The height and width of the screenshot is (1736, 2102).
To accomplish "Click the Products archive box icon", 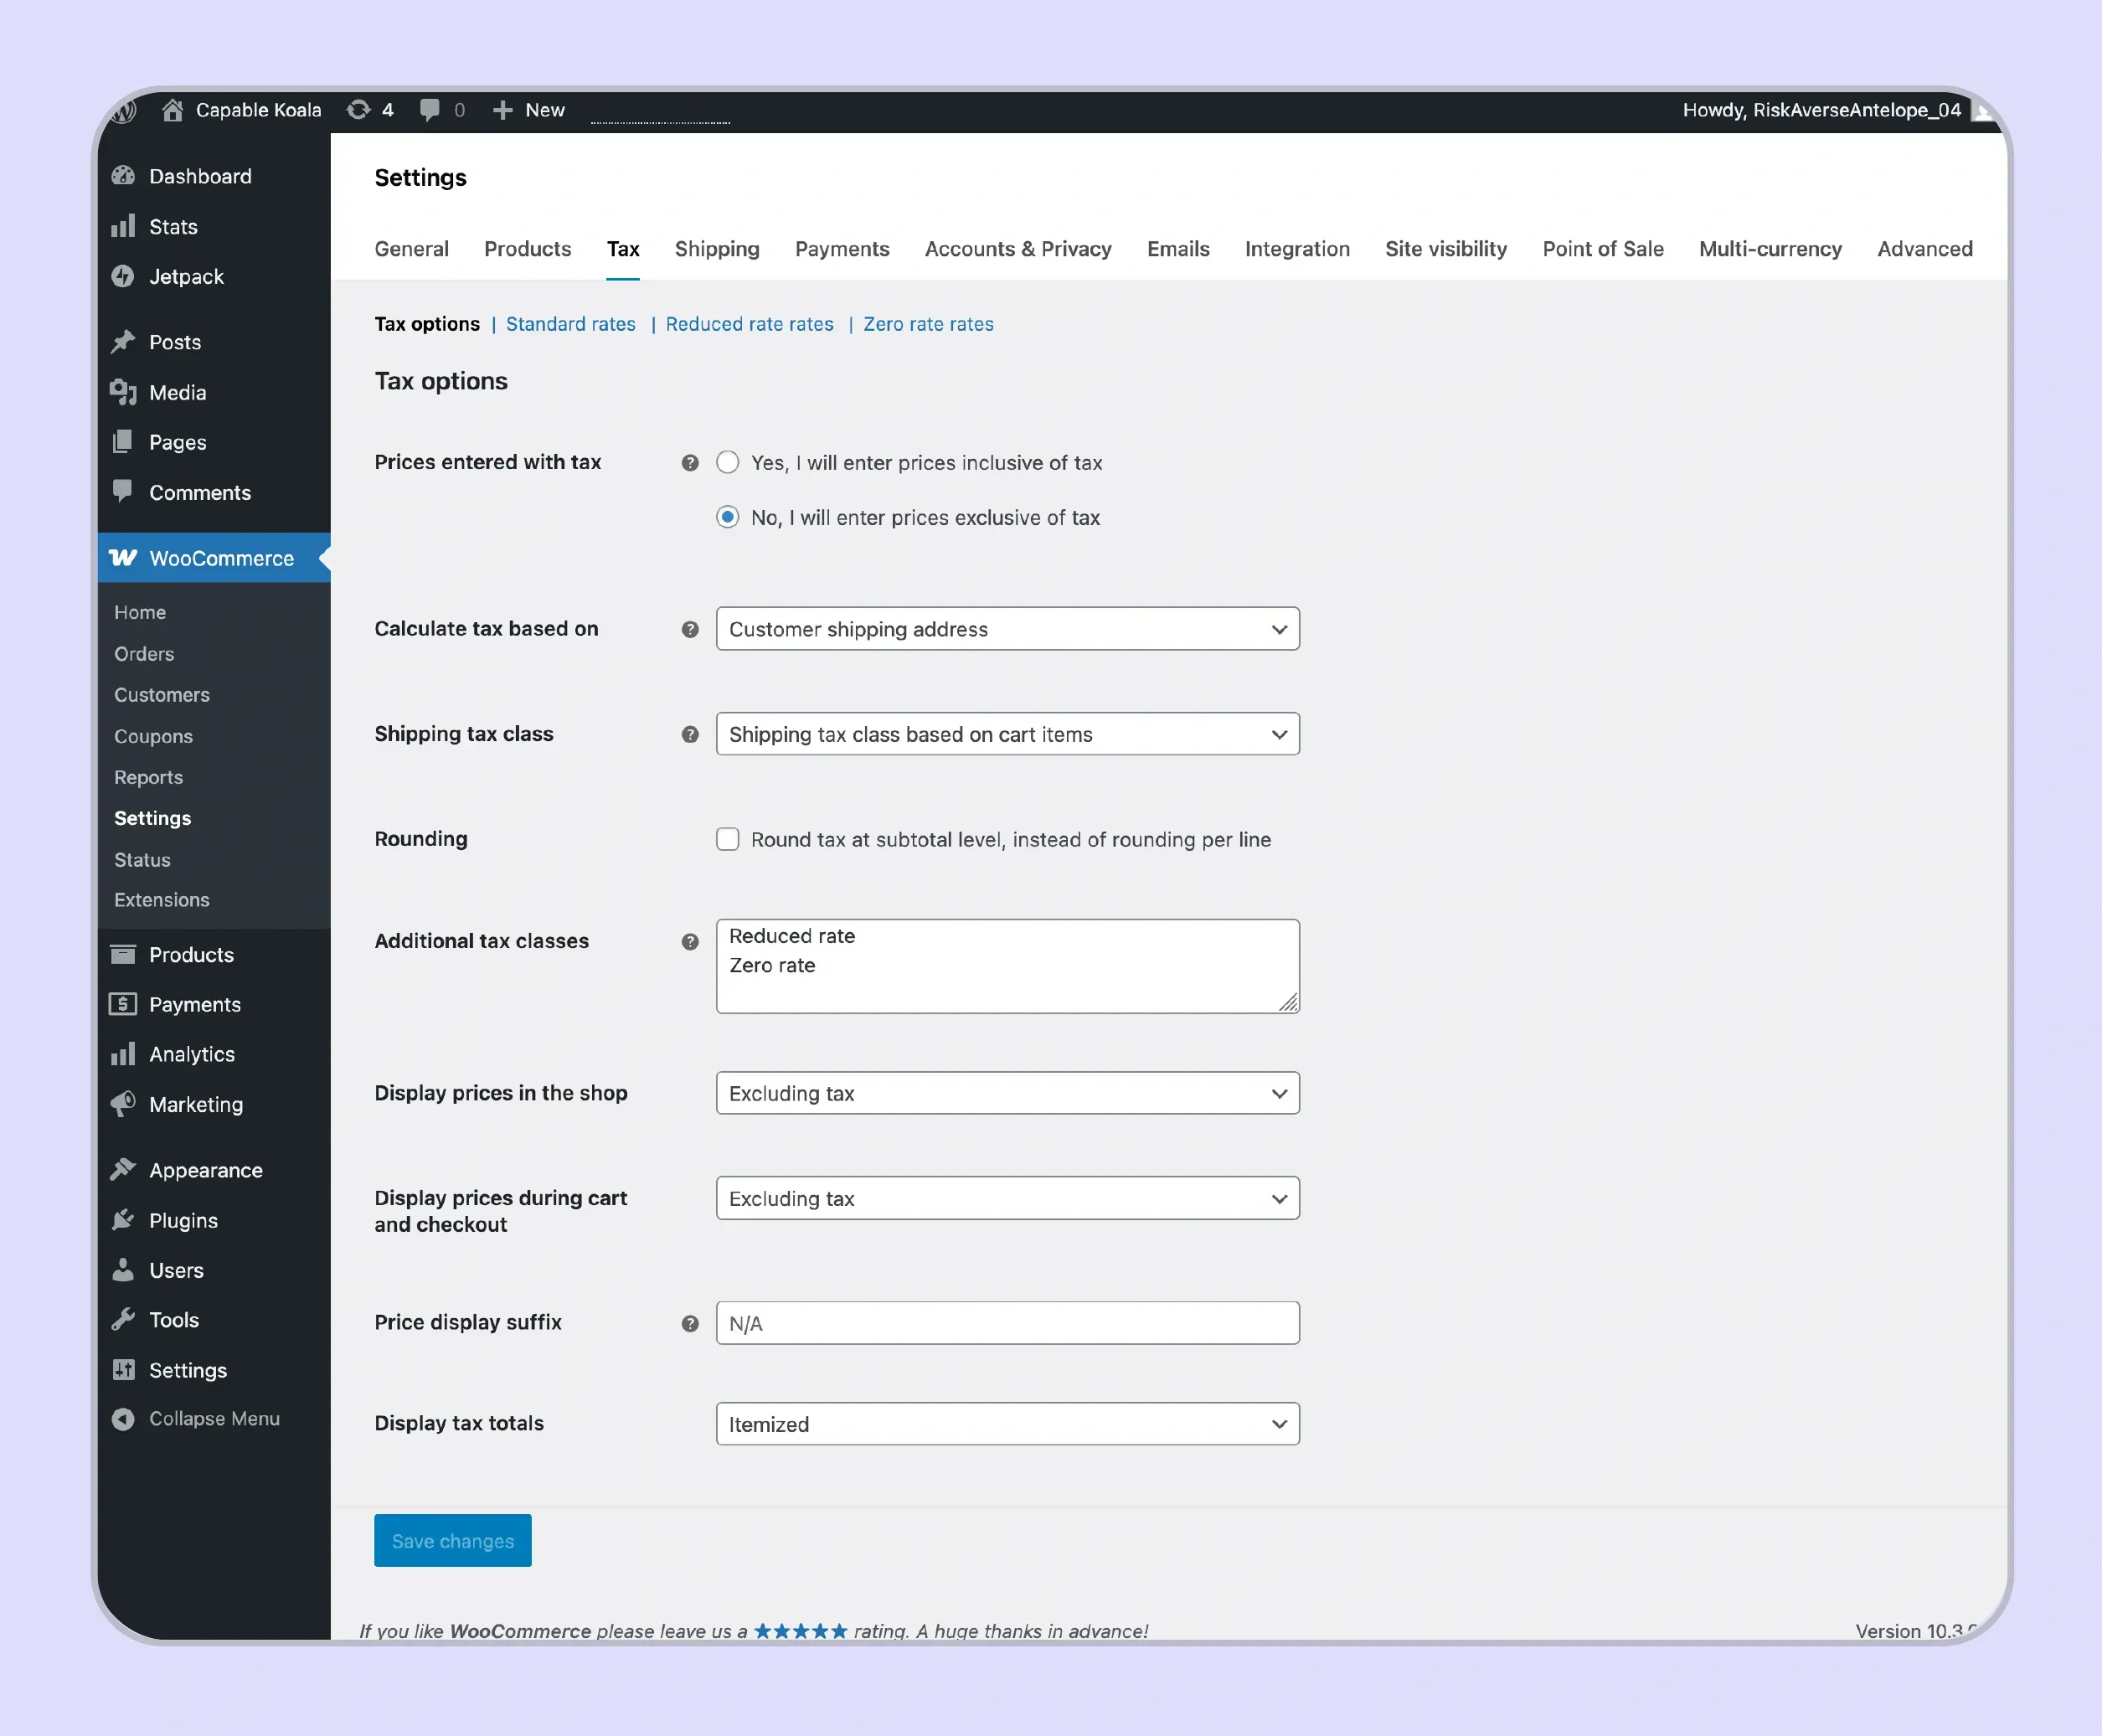I will coord(123,954).
